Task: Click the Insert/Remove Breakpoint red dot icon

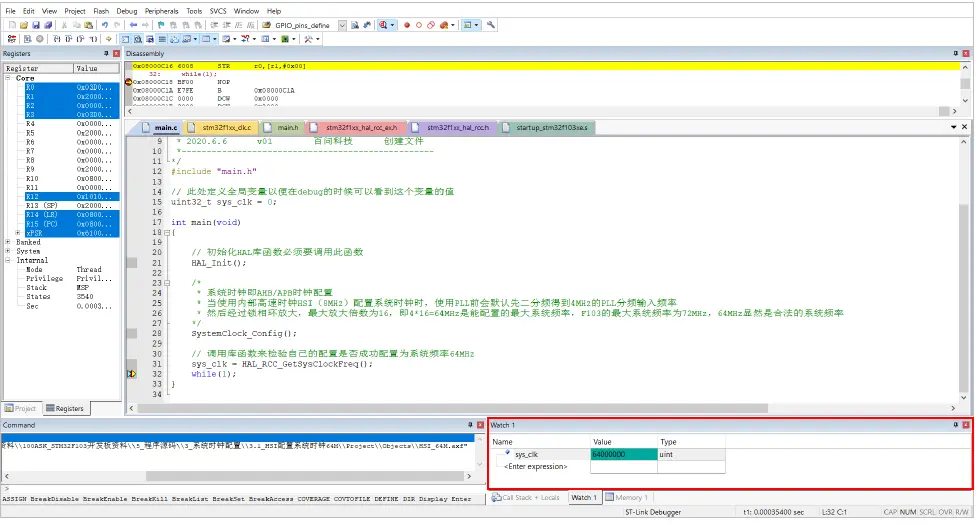Action: point(407,24)
